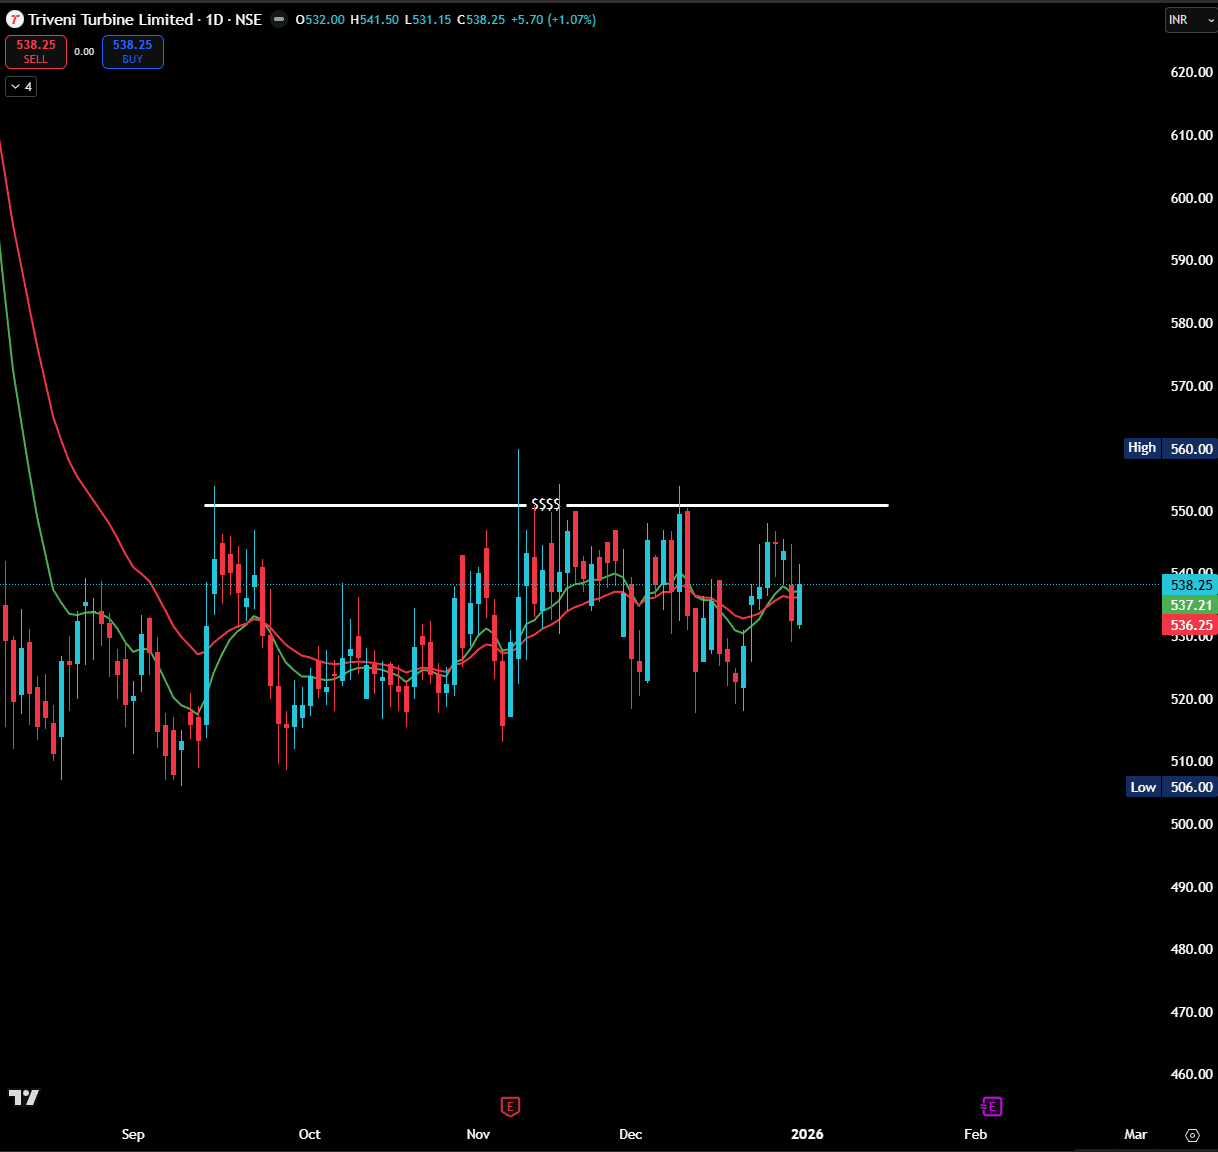This screenshot has height=1152, width=1218.
Task: Click the High 560.00 price label
Action: click(1171, 448)
